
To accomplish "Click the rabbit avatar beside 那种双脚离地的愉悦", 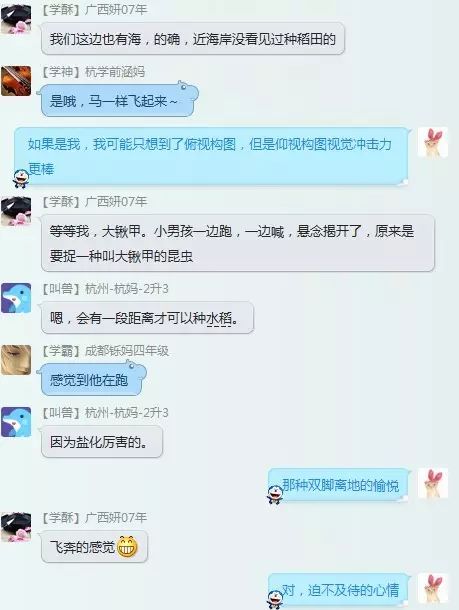I will [433, 483].
